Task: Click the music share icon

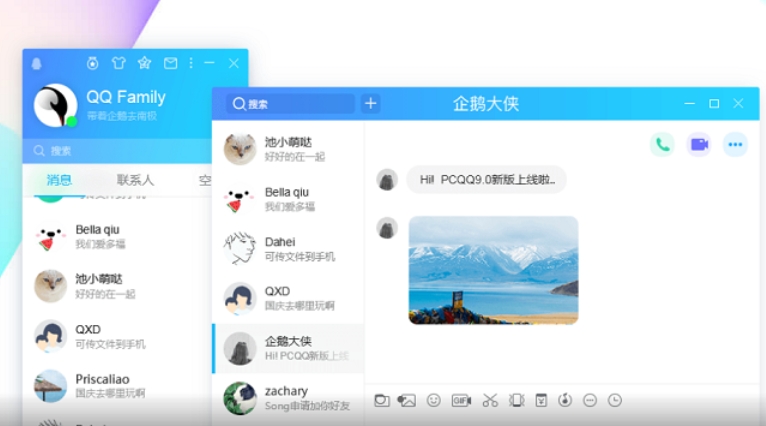Action: 565,401
